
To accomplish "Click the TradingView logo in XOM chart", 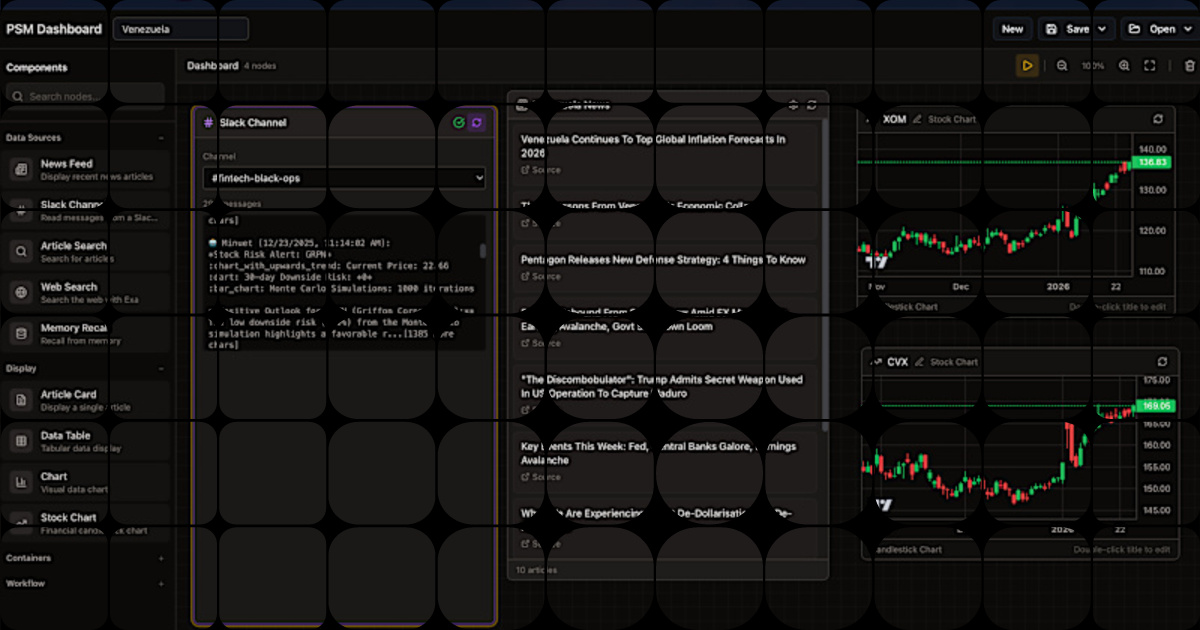I will 877,262.
